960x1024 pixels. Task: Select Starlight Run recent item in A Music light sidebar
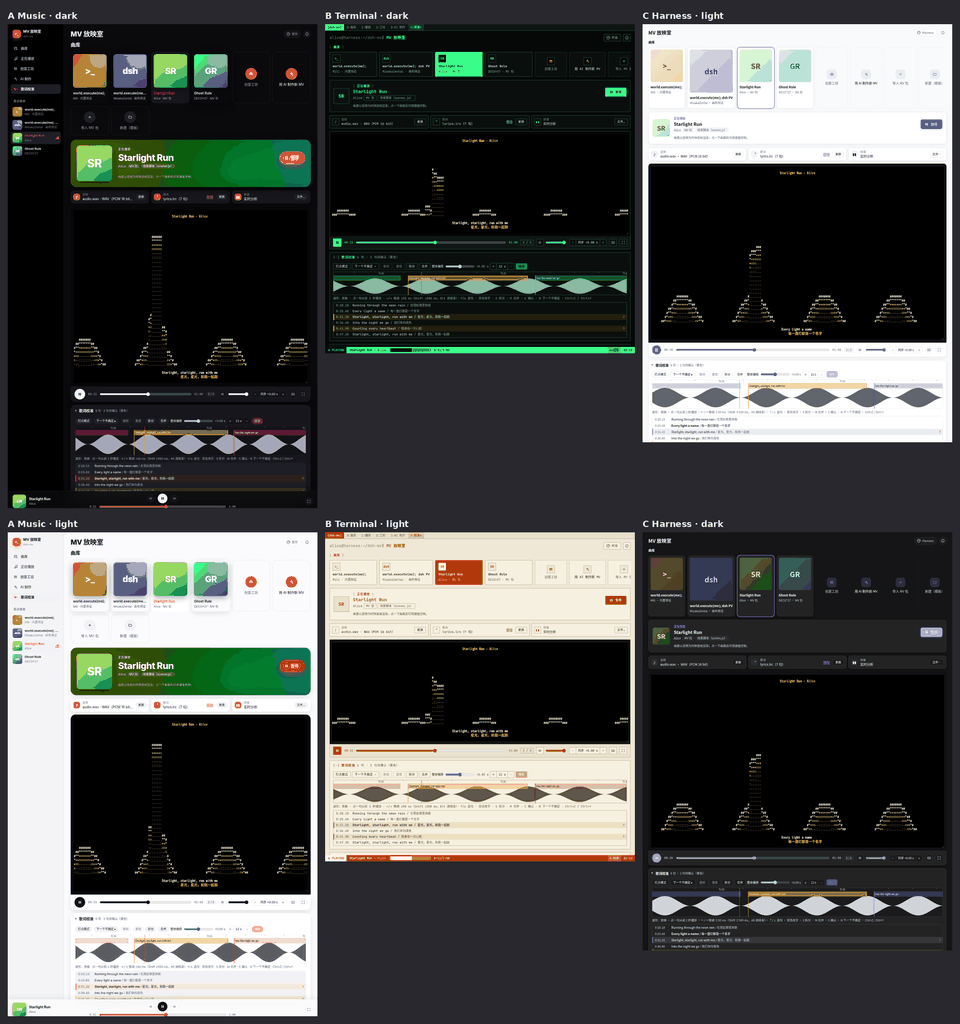point(36,646)
